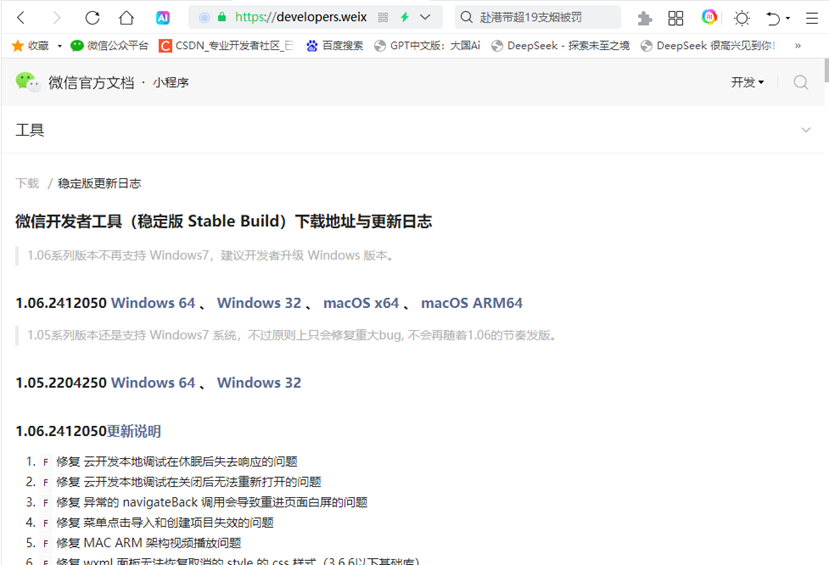Click 微信官方文档 header title
The width and height of the screenshot is (829, 565).
tap(91, 83)
